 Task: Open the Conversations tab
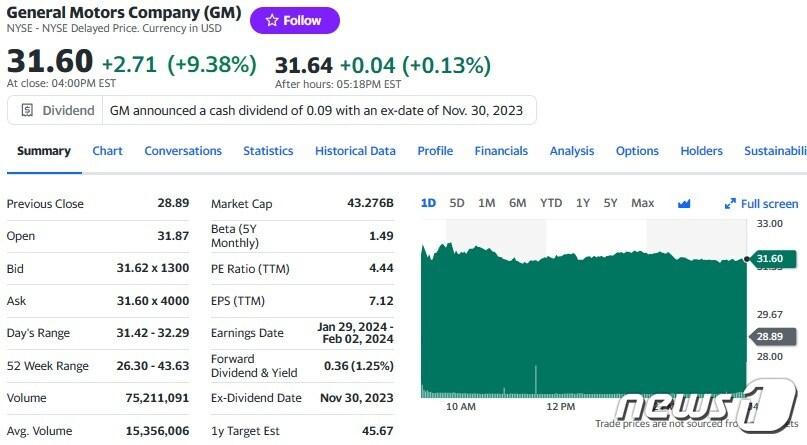183,151
